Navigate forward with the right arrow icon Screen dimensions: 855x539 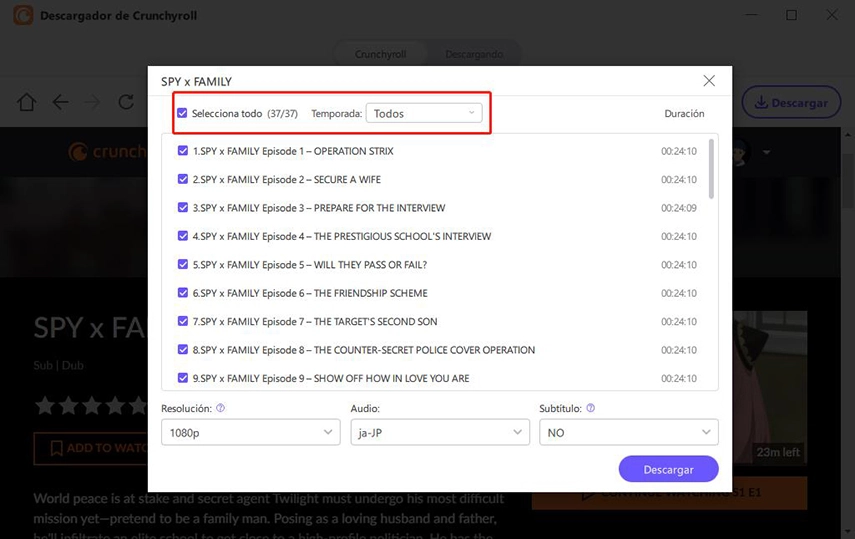[x=93, y=102]
